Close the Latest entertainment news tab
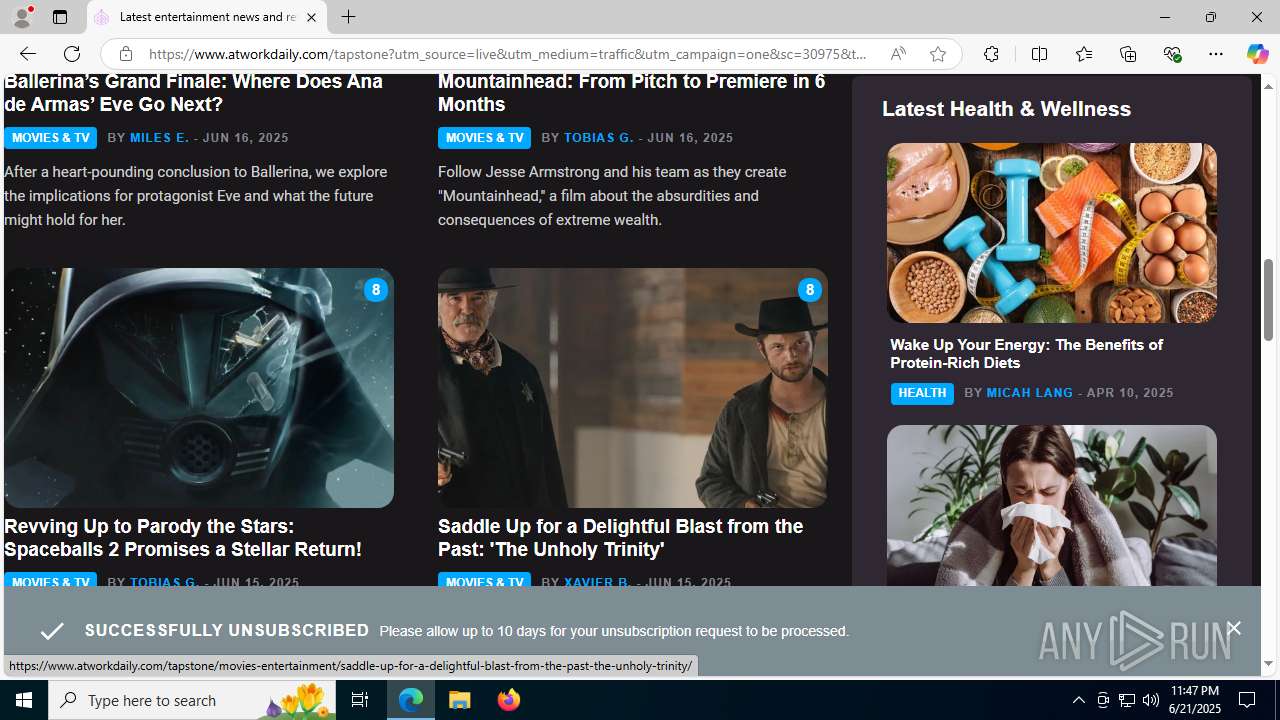This screenshot has width=1280, height=720. pos(311,17)
